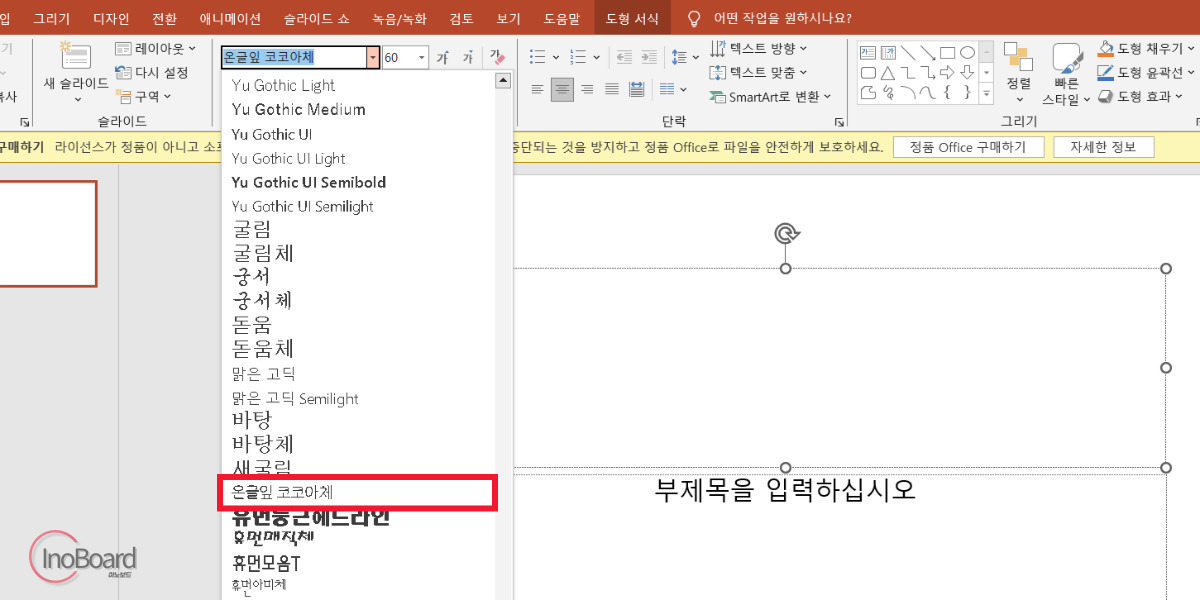Image resolution: width=1200 pixels, height=600 pixels.
Task: Toggle distributed text alignment
Action: pos(636,89)
